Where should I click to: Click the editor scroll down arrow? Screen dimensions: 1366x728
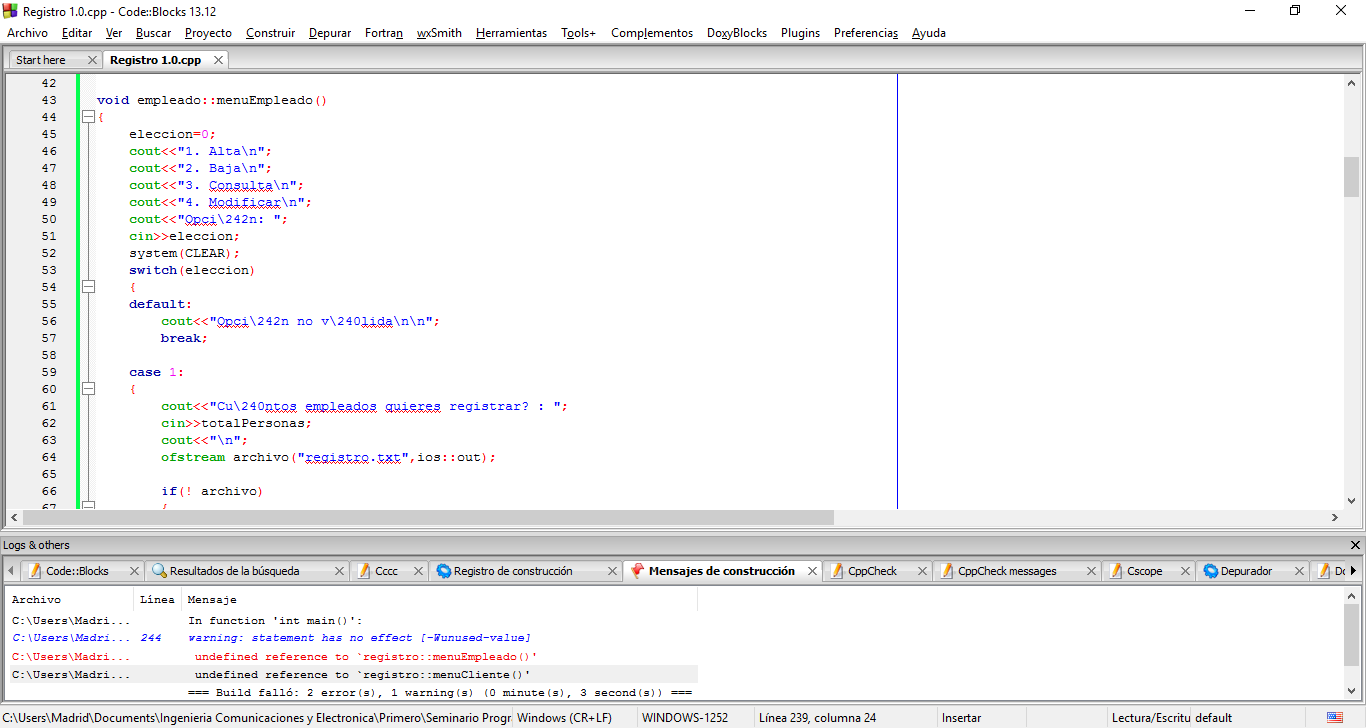pos(1351,501)
